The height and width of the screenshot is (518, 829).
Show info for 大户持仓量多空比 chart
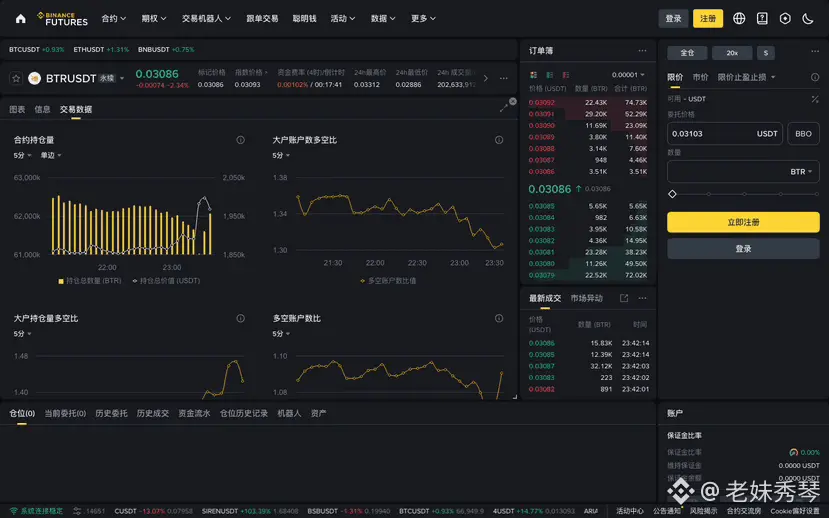pyautogui.click(x=241, y=318)
